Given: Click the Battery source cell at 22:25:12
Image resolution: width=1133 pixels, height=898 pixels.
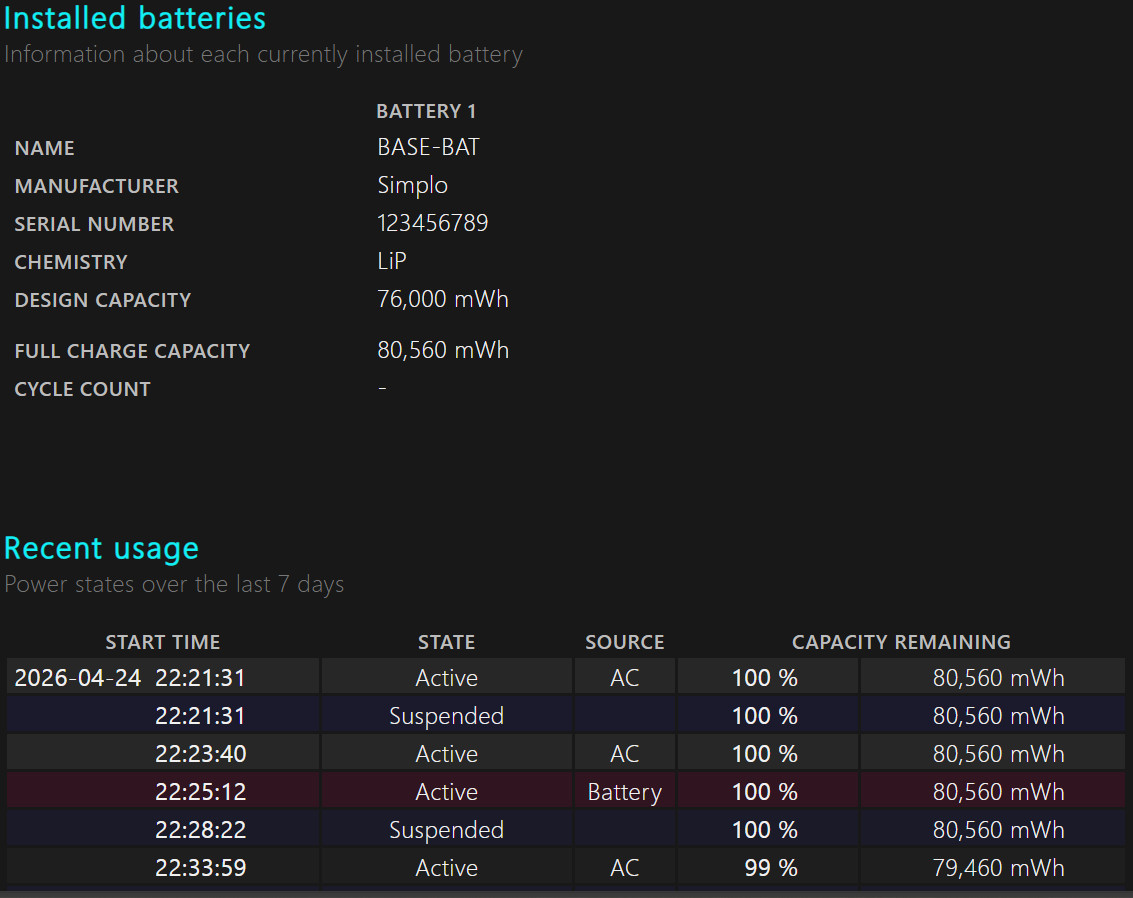Looking at the screenshot, I should [x=625, y=792].
